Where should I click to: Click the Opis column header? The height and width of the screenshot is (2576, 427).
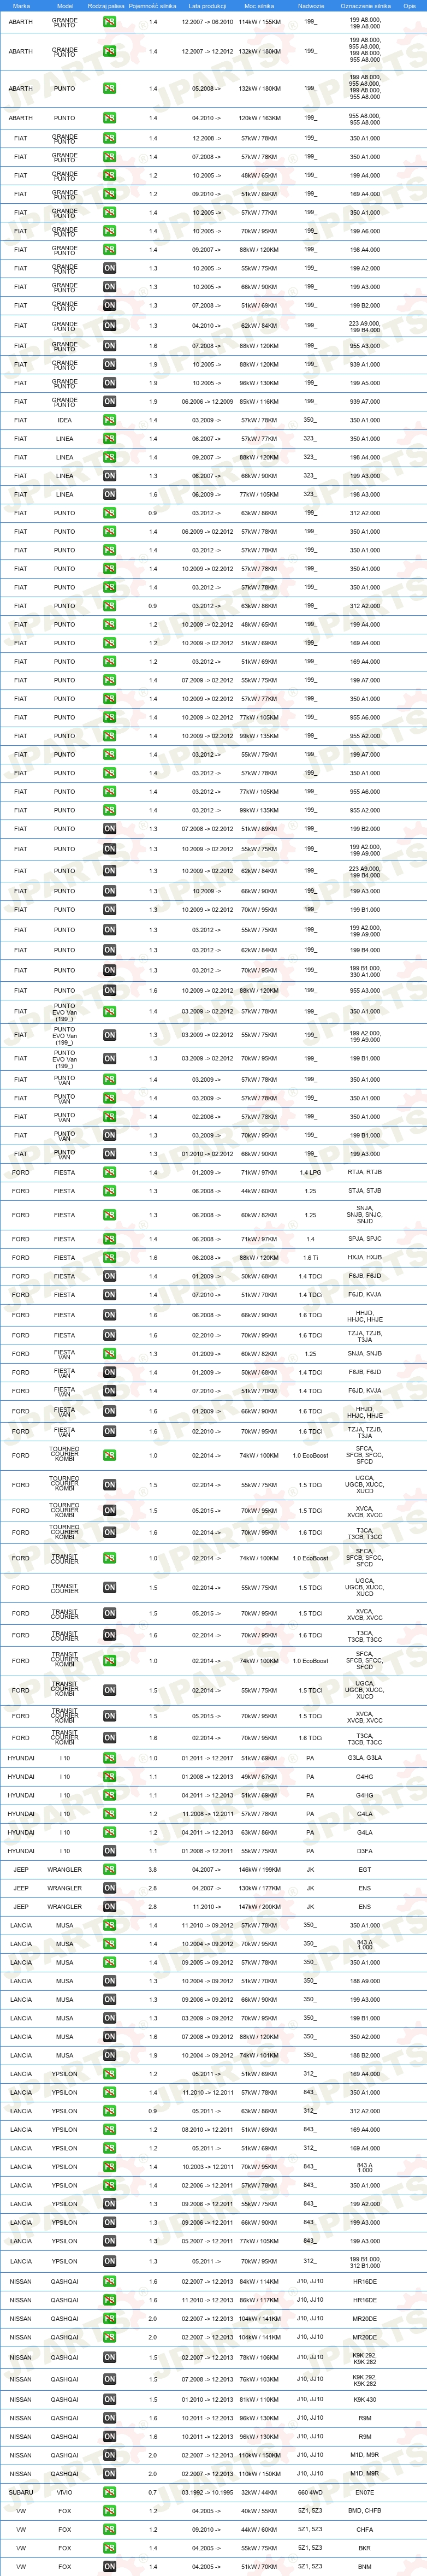pos(410,5)
